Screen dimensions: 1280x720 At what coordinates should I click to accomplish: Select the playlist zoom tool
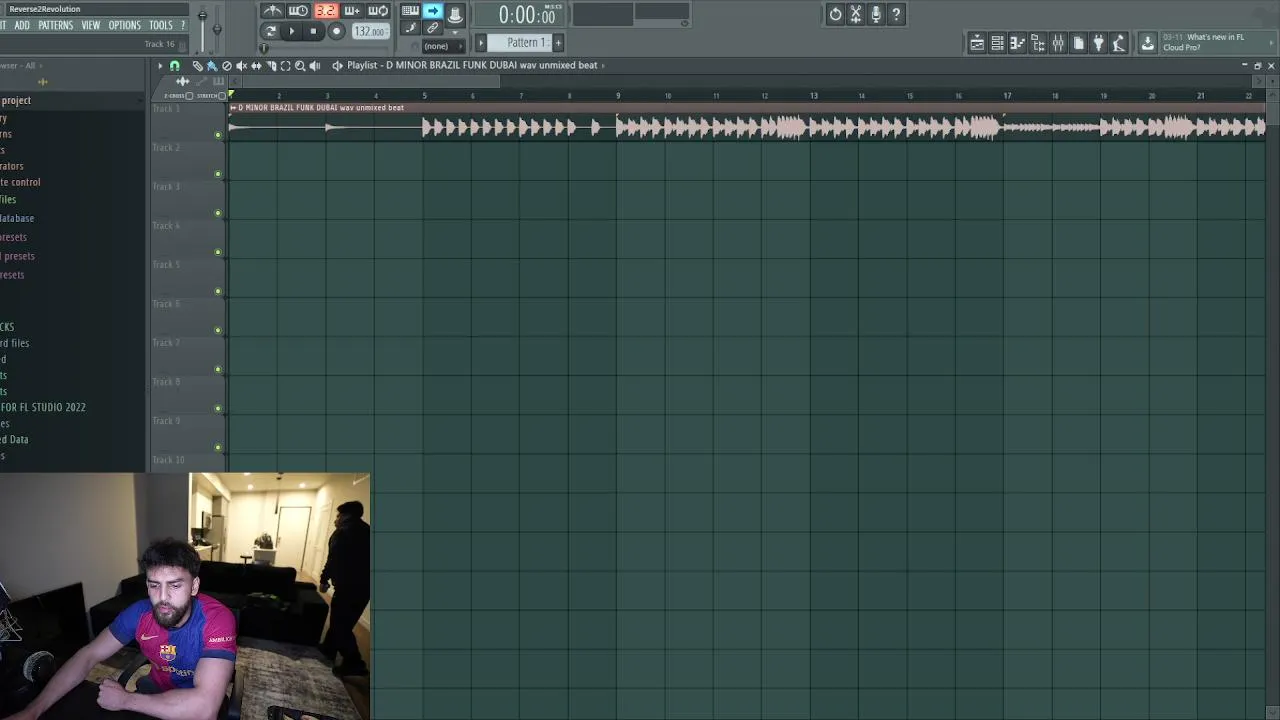[300, 66]
